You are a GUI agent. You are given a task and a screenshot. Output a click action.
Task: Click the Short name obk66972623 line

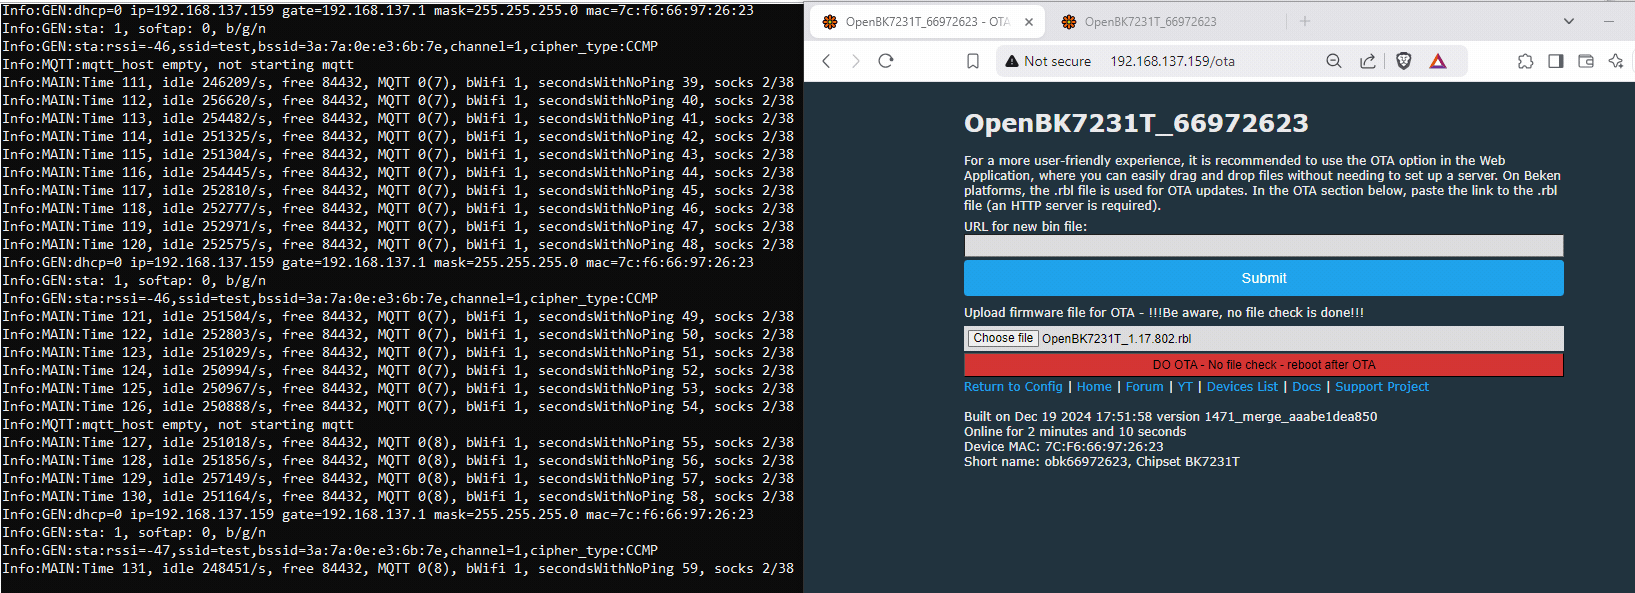click(x=1102, y=461)
